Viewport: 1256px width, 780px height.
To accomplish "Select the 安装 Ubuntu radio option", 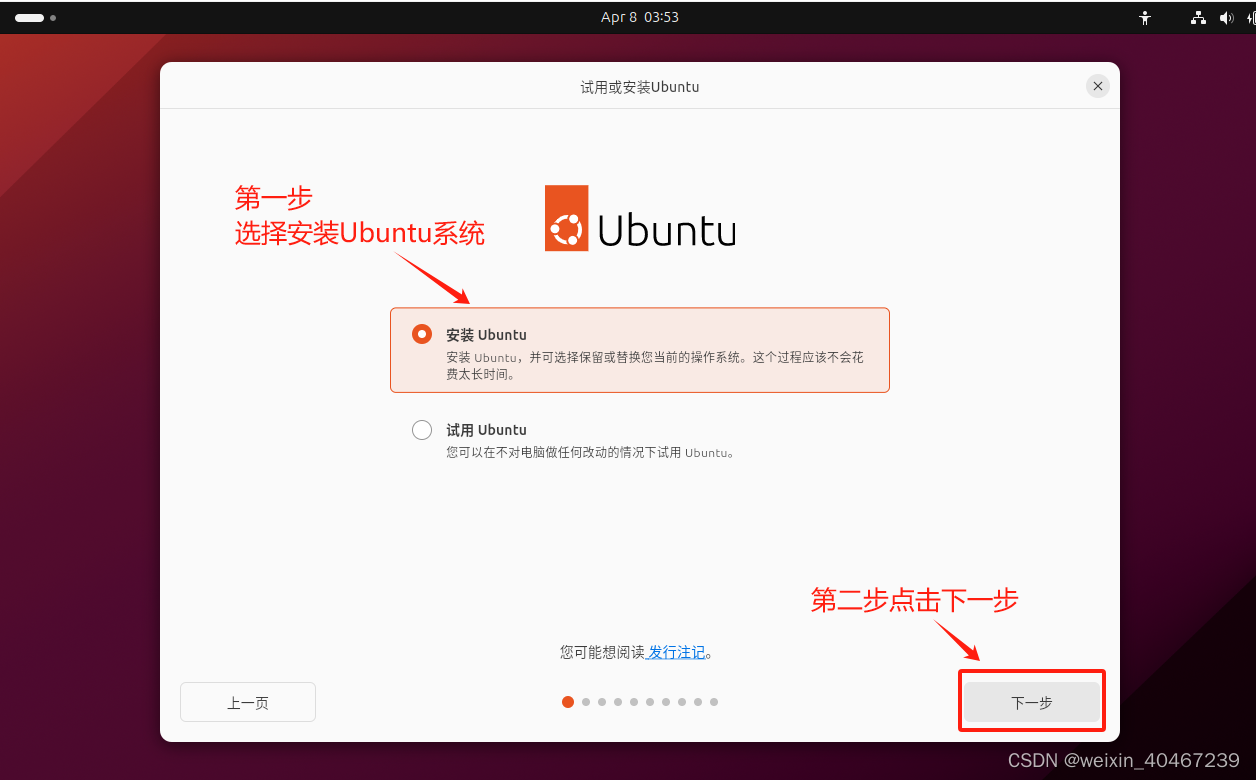I will [x=422, y=334].
